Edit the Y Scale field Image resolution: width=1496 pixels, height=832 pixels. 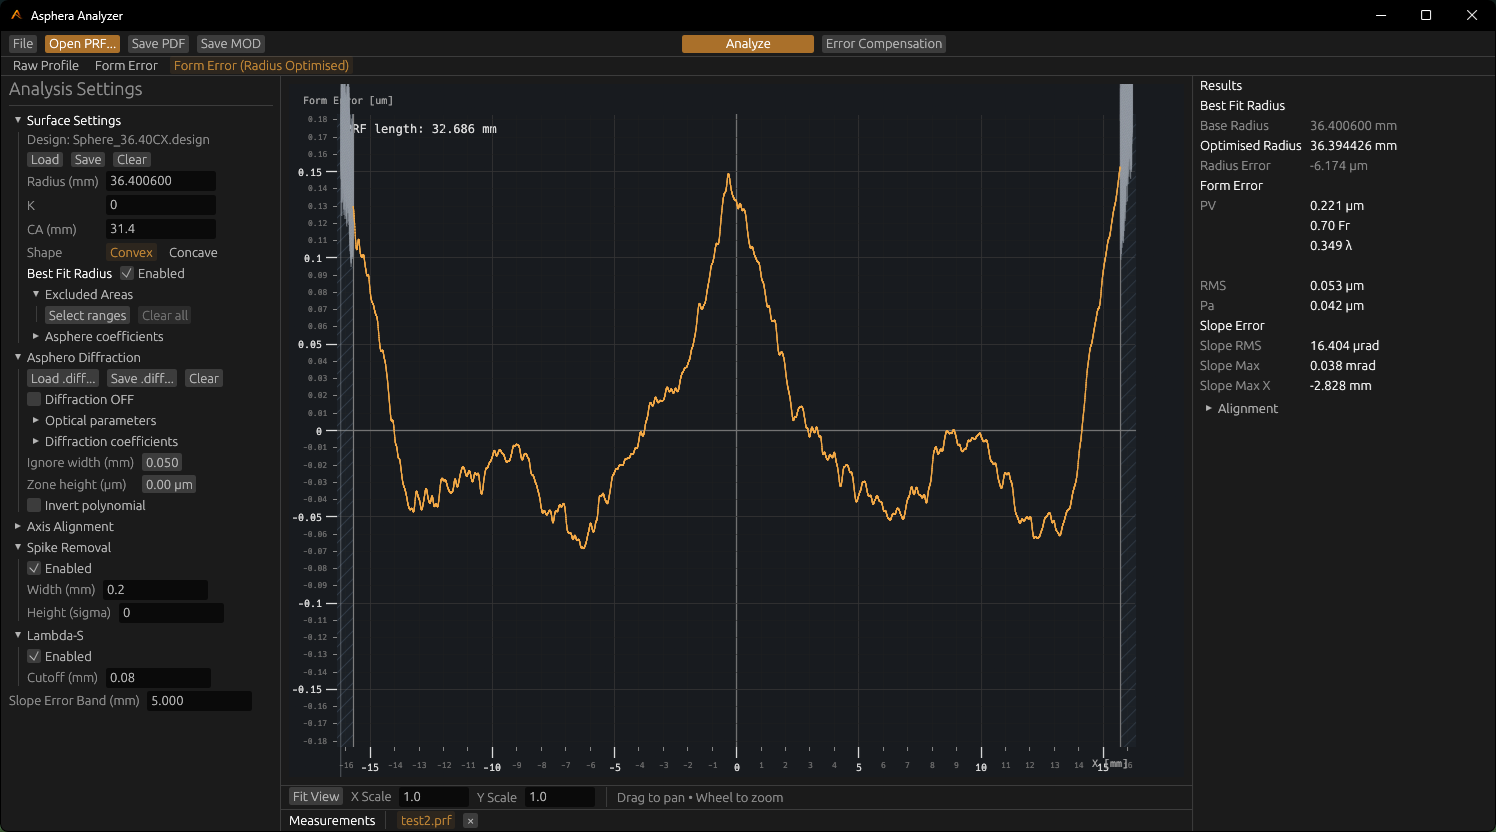[x=559, y=797]
